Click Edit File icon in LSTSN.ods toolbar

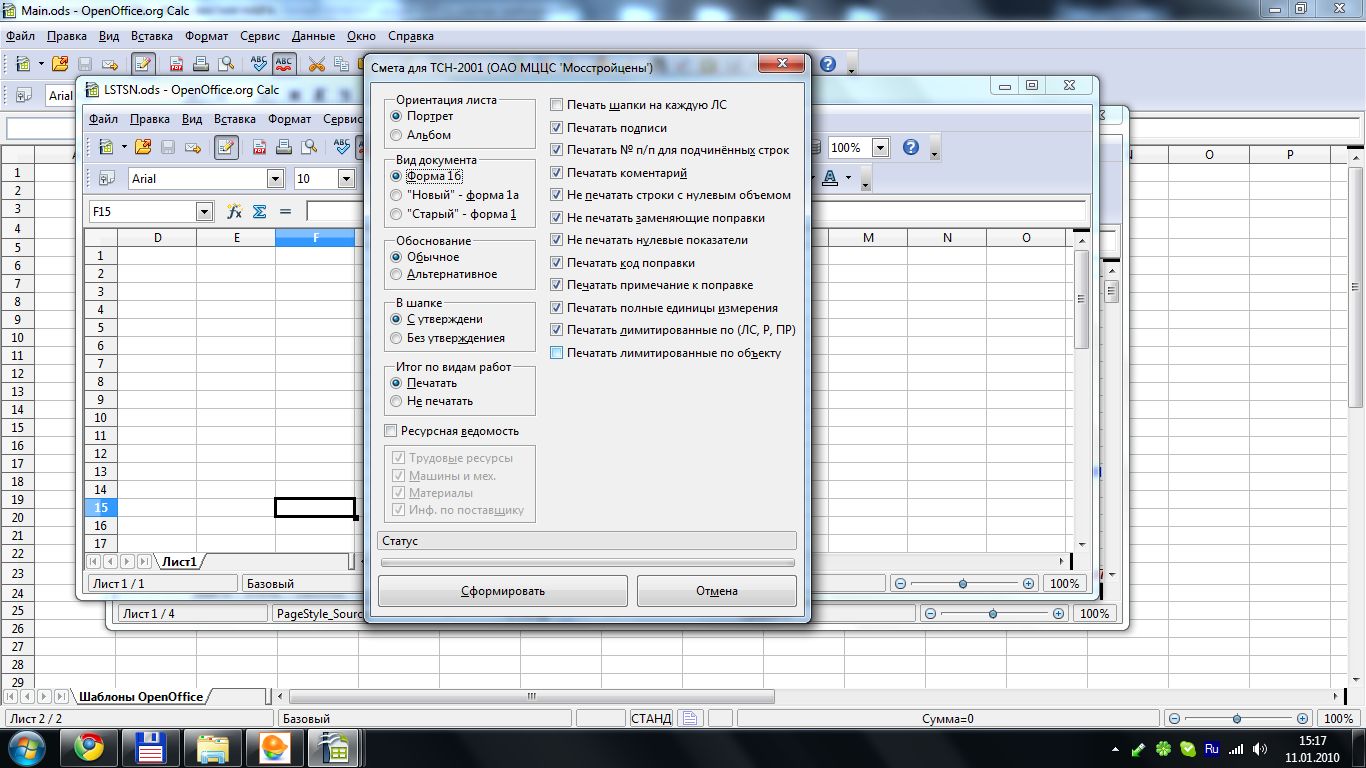tap(226, 147)
